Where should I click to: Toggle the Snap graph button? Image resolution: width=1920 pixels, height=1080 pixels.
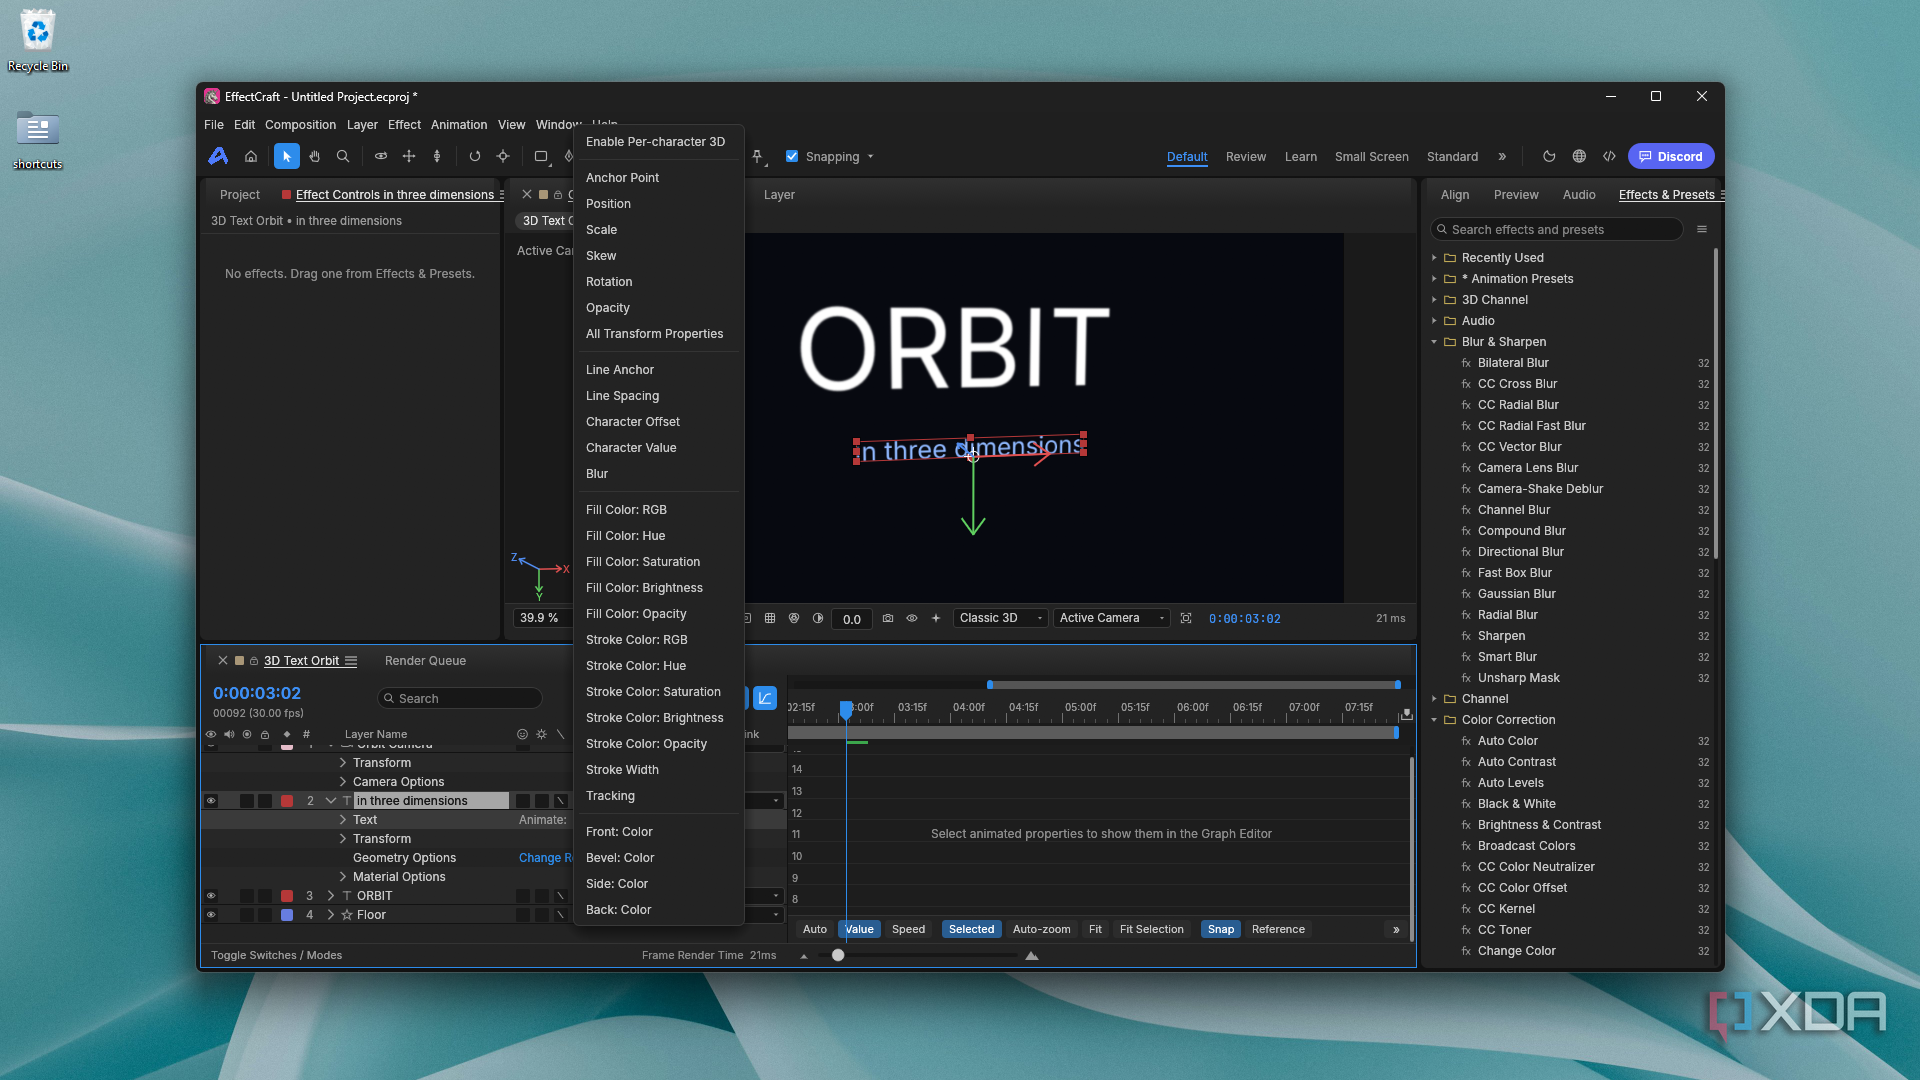point(1220,930)
